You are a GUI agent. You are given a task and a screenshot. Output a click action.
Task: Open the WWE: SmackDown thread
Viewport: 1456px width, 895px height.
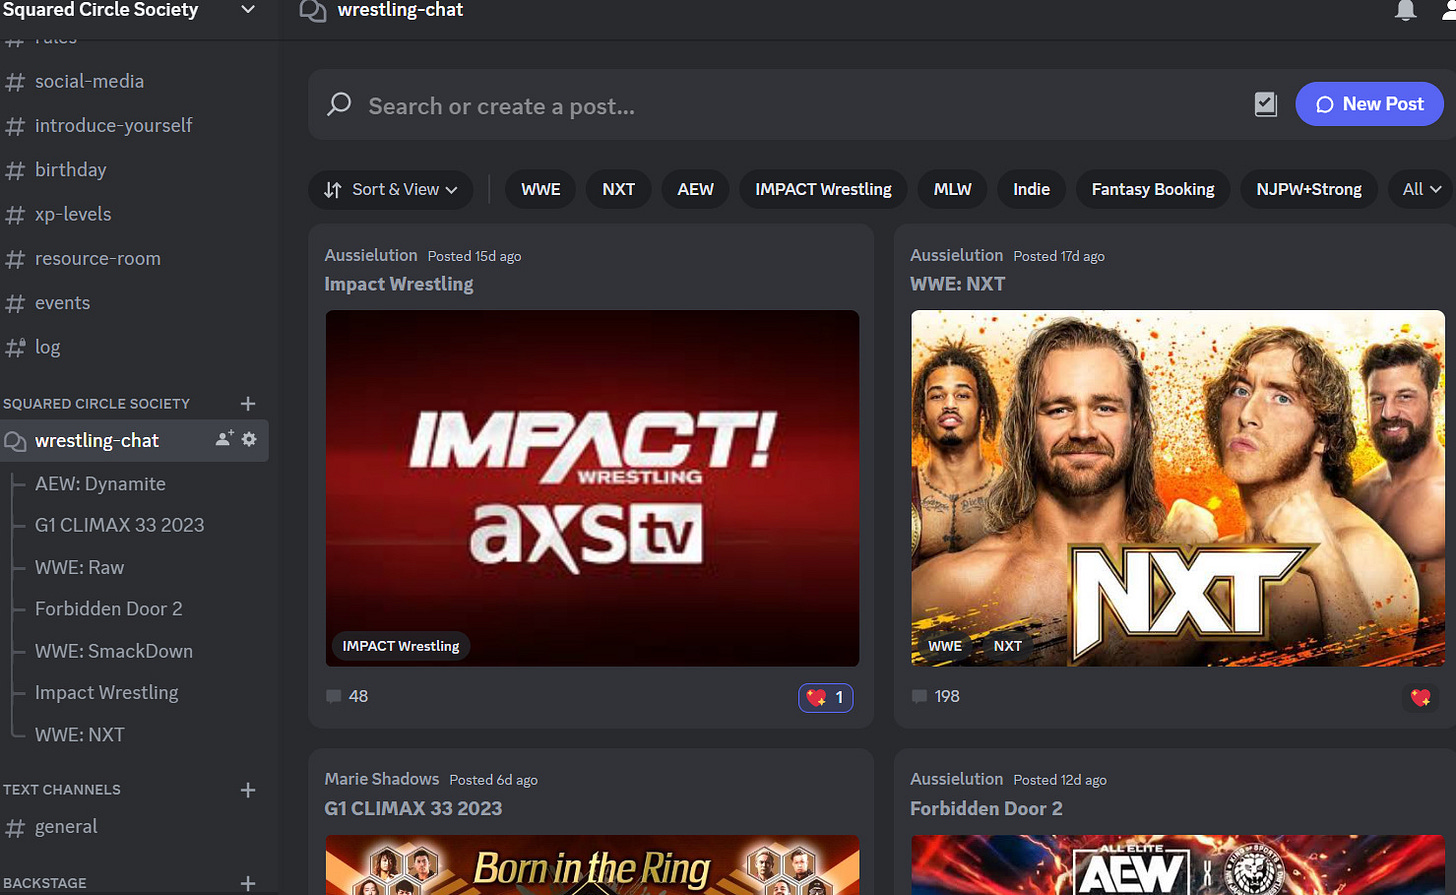pos(113,651)
